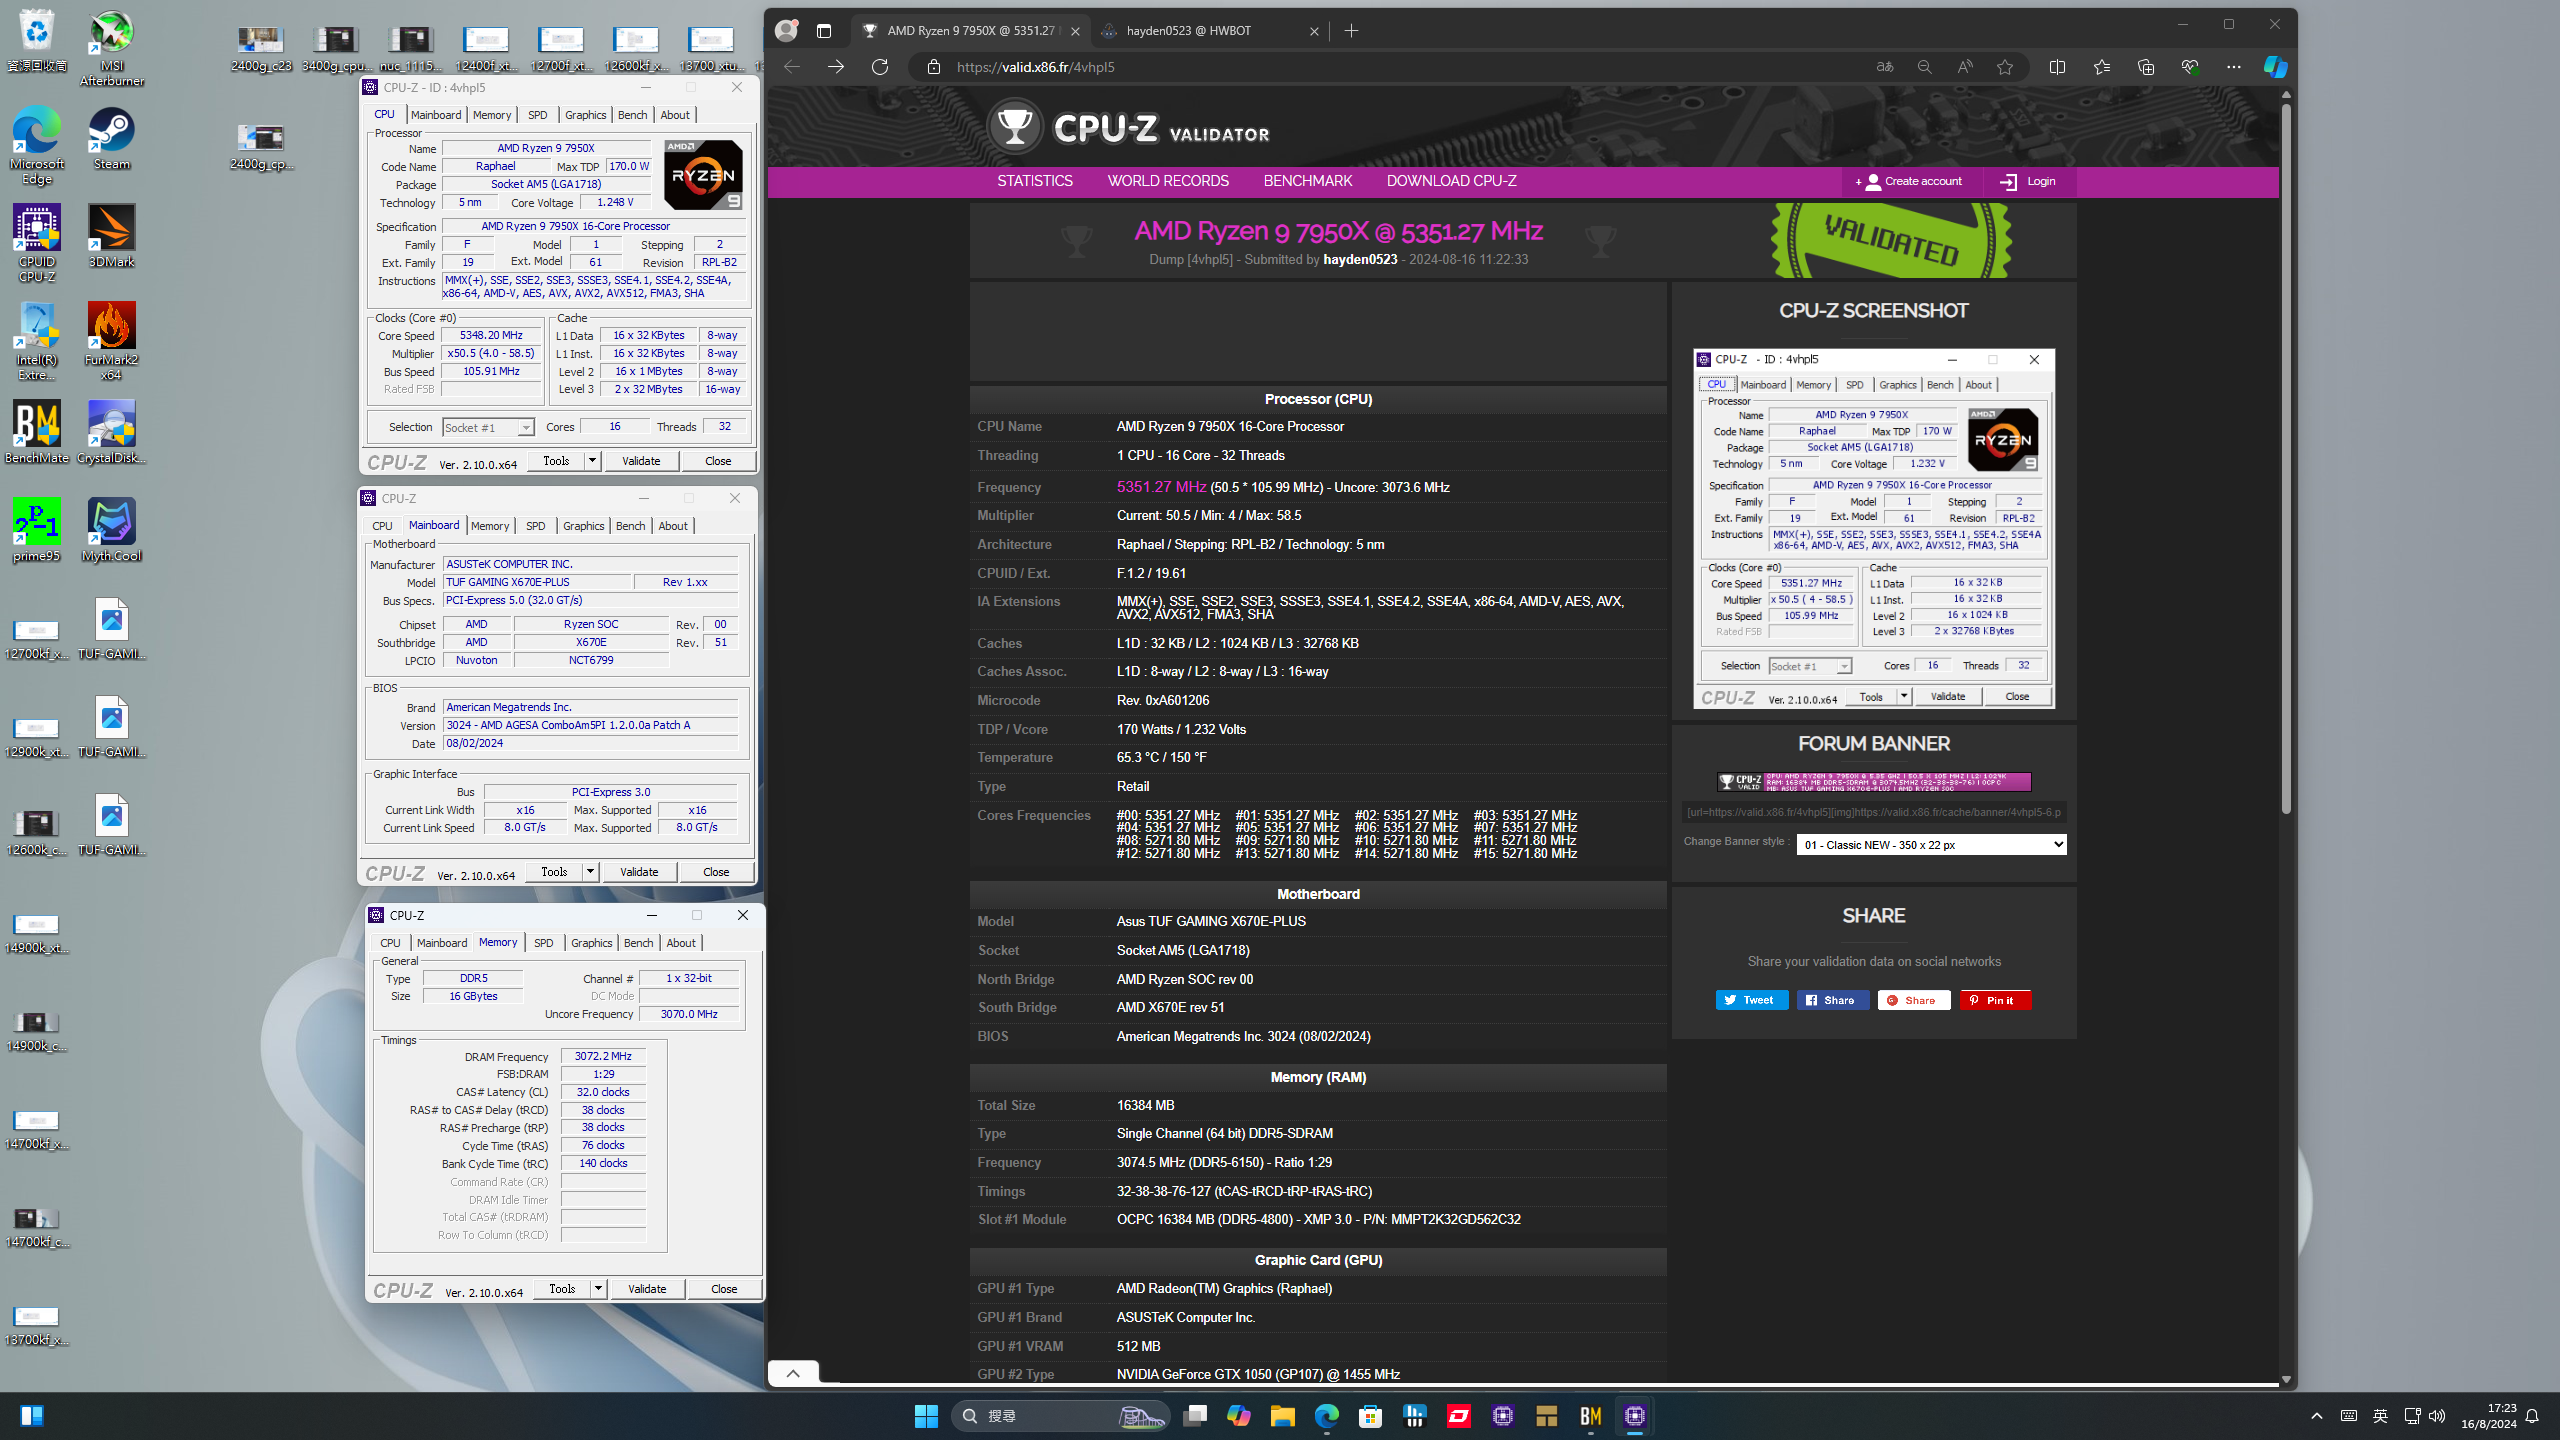Click the Edge address bar URL
Screen dimensions: 2560x1440
1035,67
